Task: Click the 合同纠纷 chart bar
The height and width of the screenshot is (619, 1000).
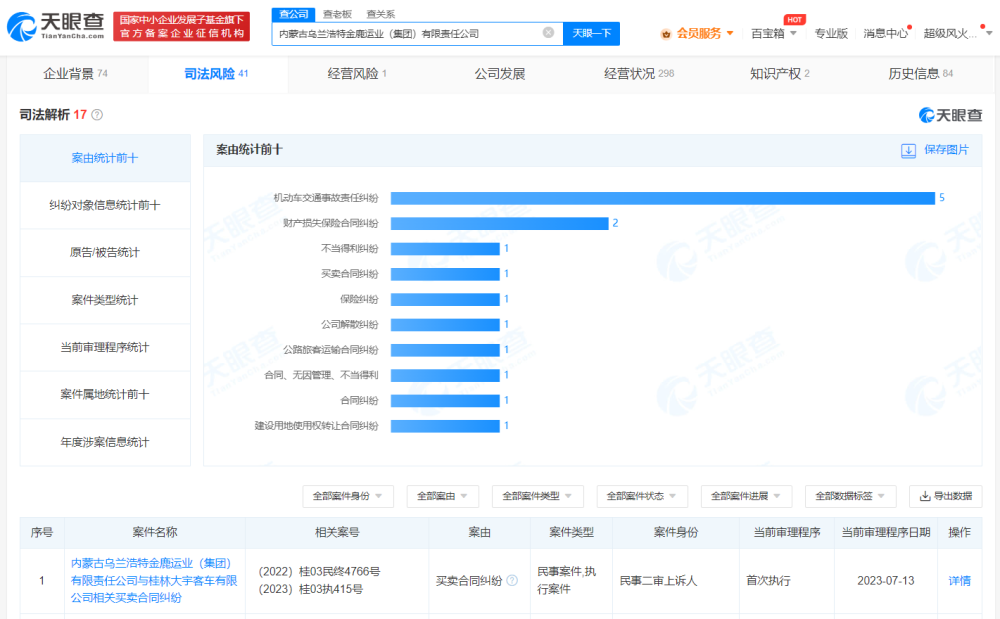Action: pos(445,400)
